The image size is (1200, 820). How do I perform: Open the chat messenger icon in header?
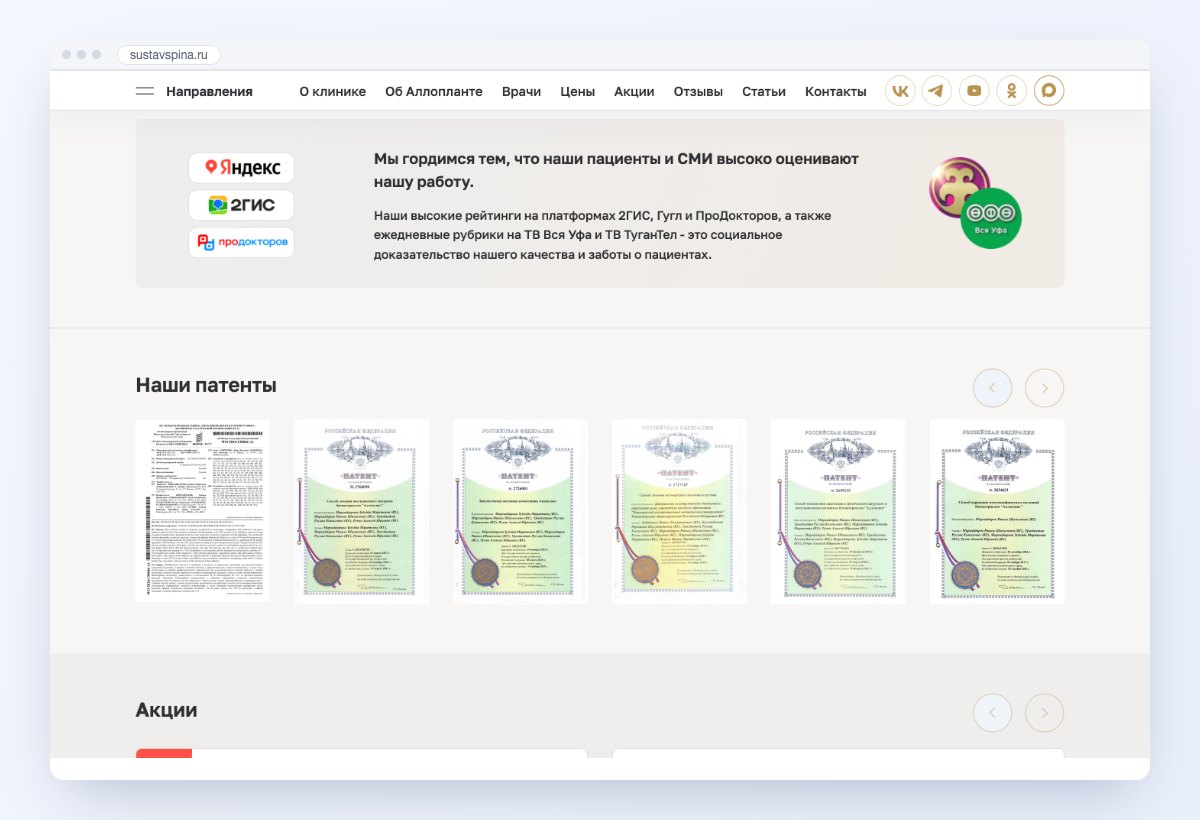coord(1049,91)
